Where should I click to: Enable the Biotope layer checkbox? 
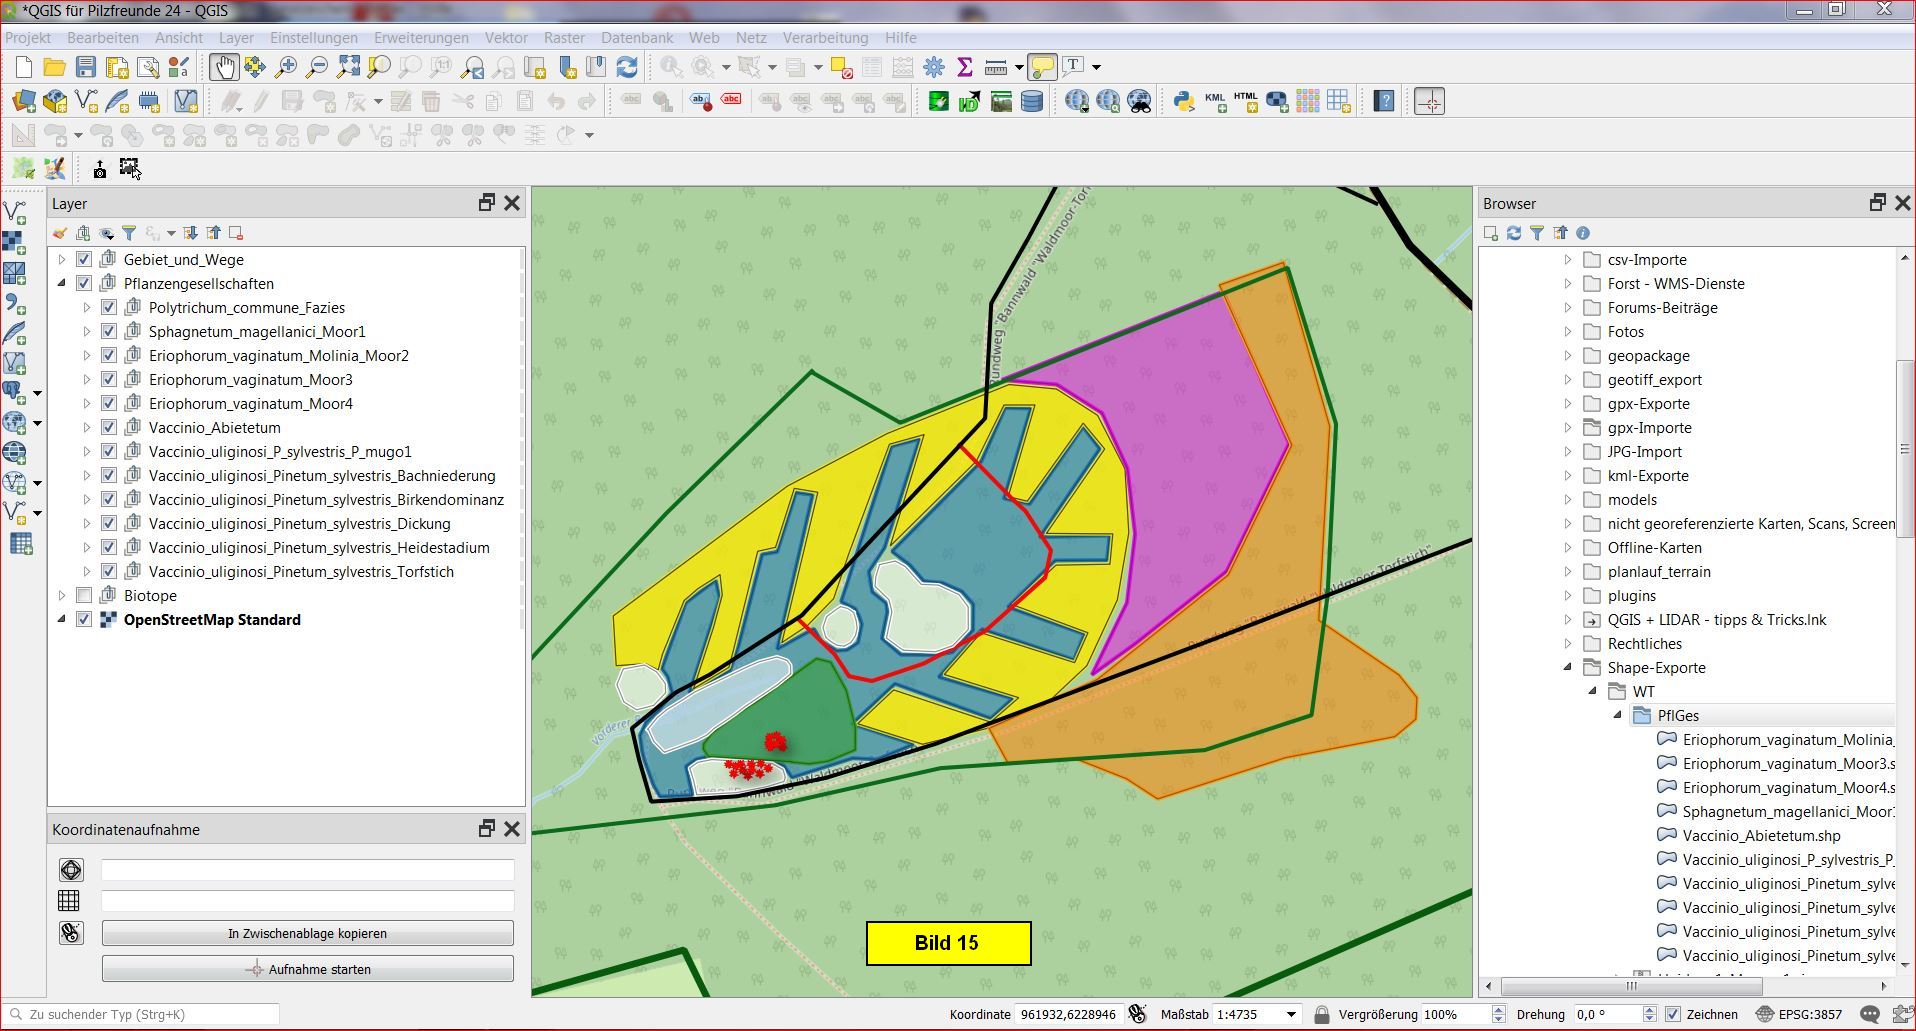point(84,596)
